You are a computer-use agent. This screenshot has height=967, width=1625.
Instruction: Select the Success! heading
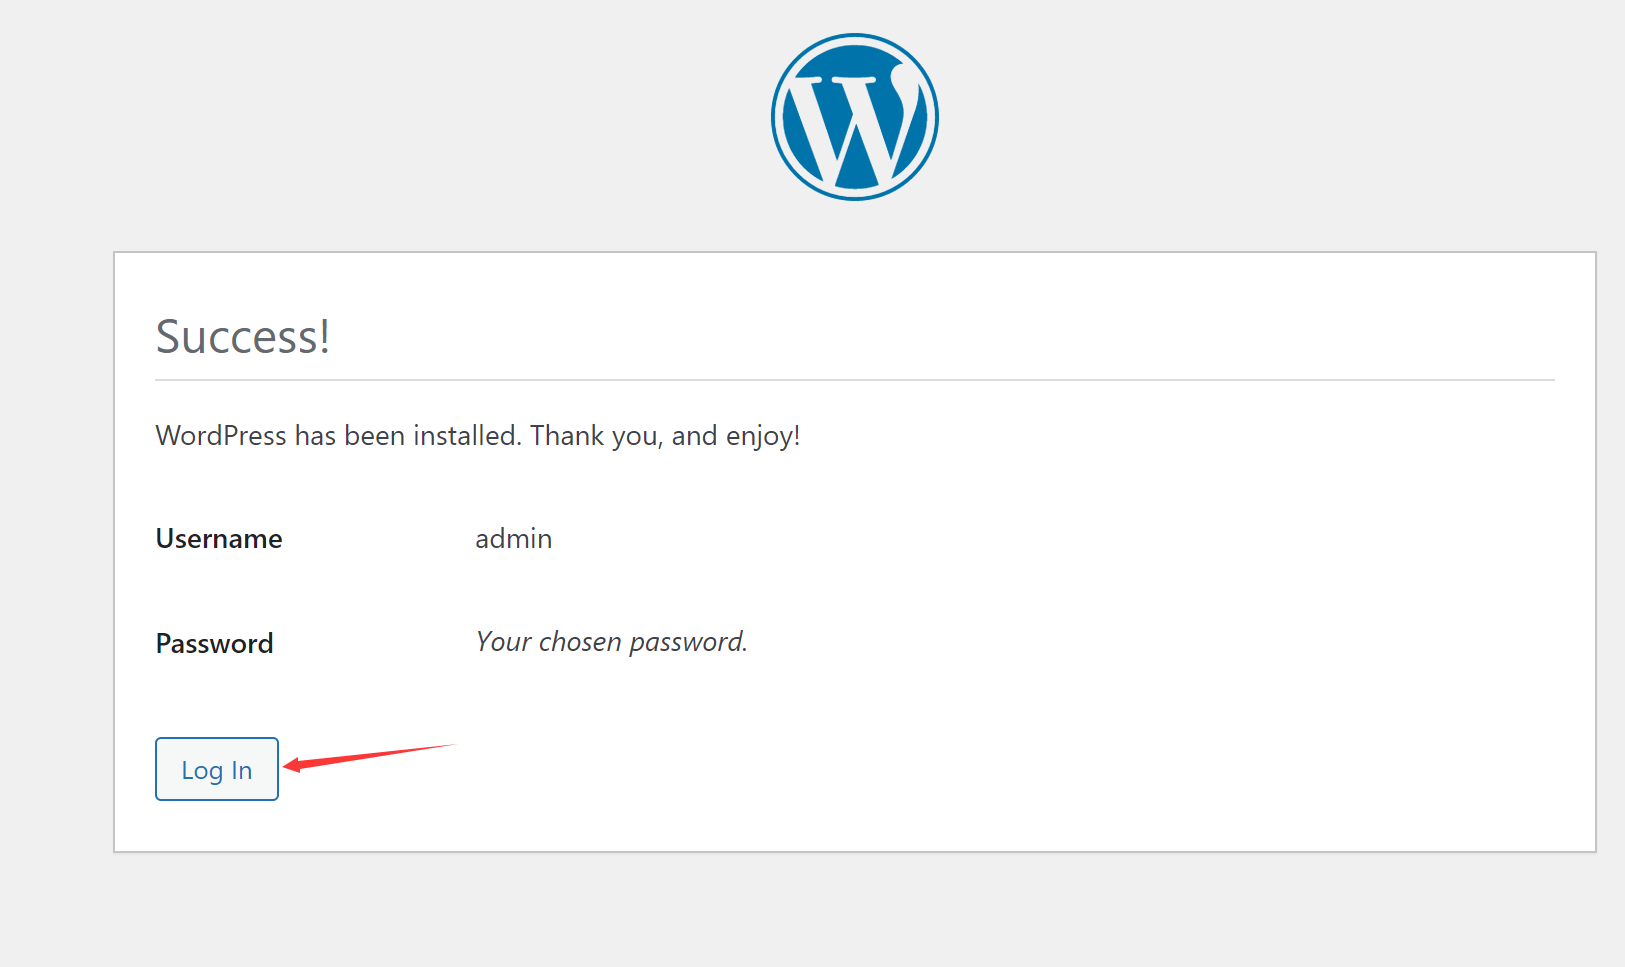click(x=243, y=336)
